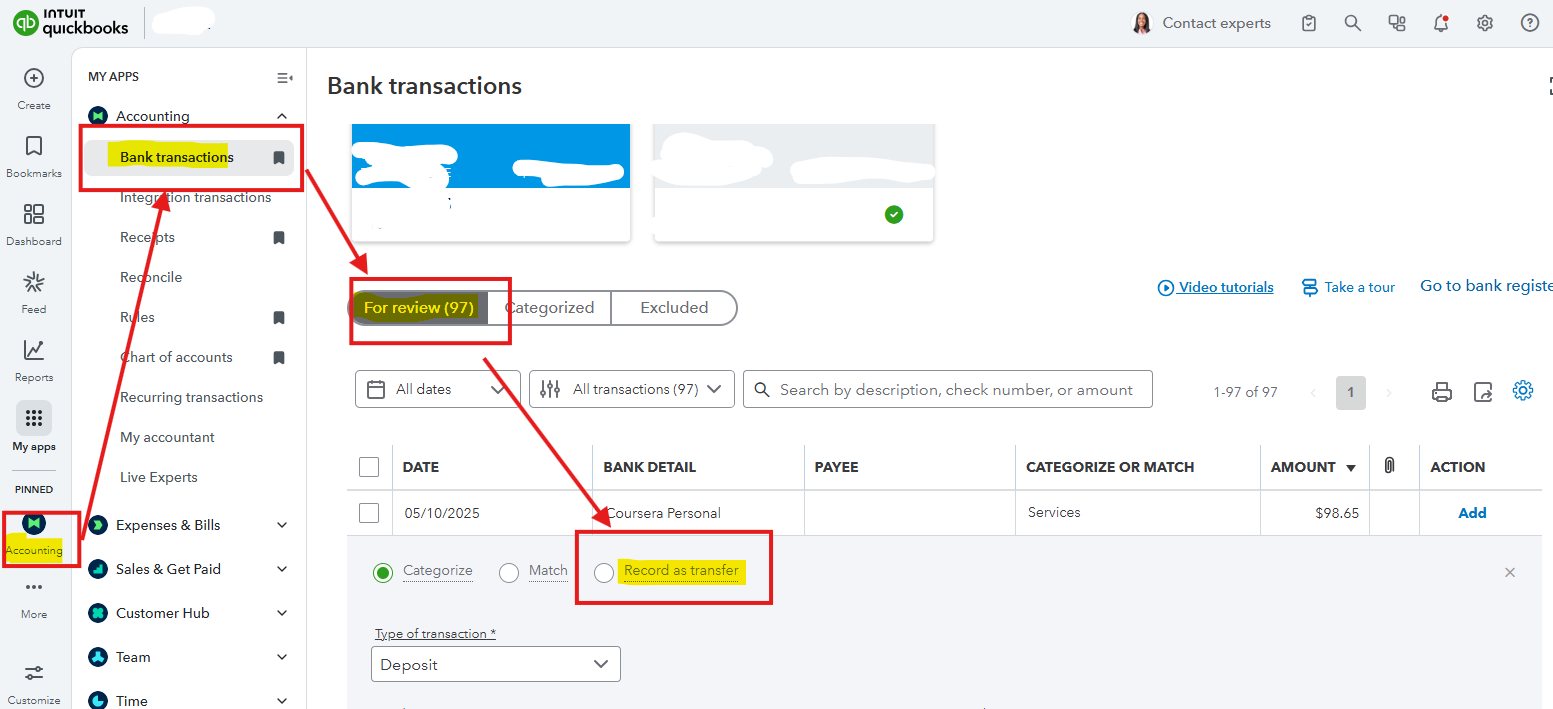
Task: Close the expanded transaction panel
Action: click(x=1510, y=572)
